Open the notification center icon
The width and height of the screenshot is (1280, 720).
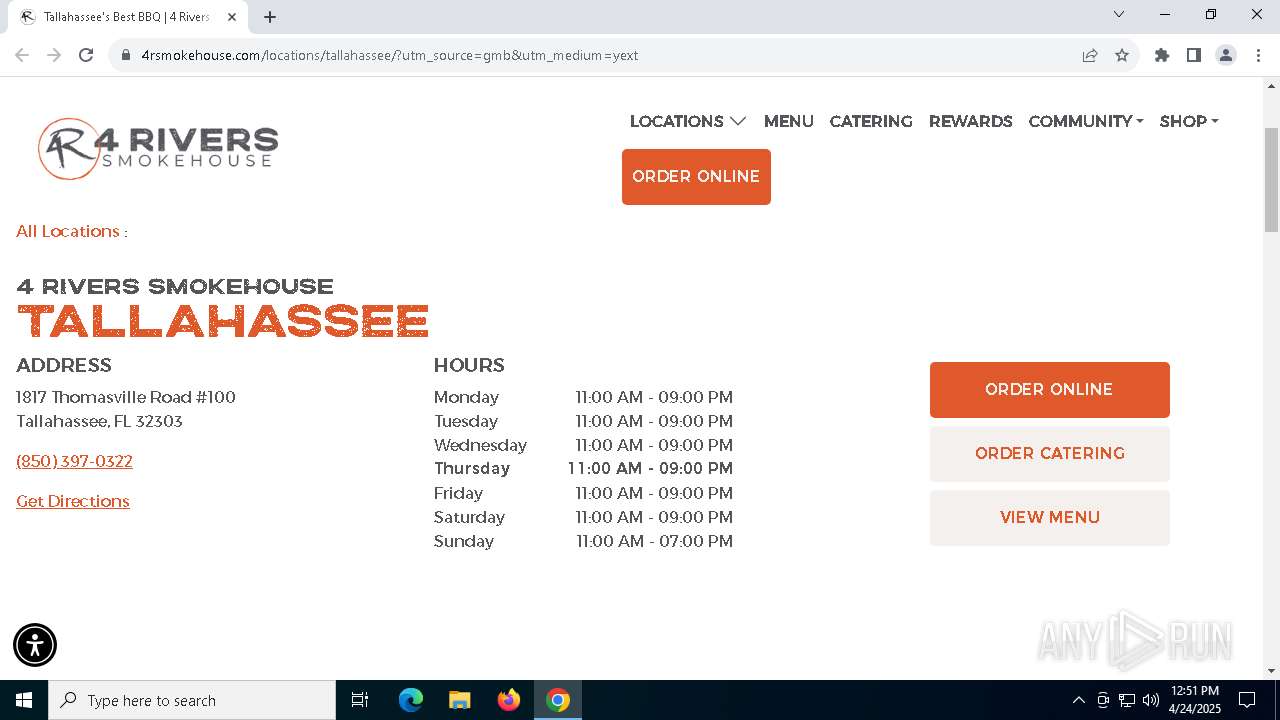pyautogui.click(x=1247, y=700)
